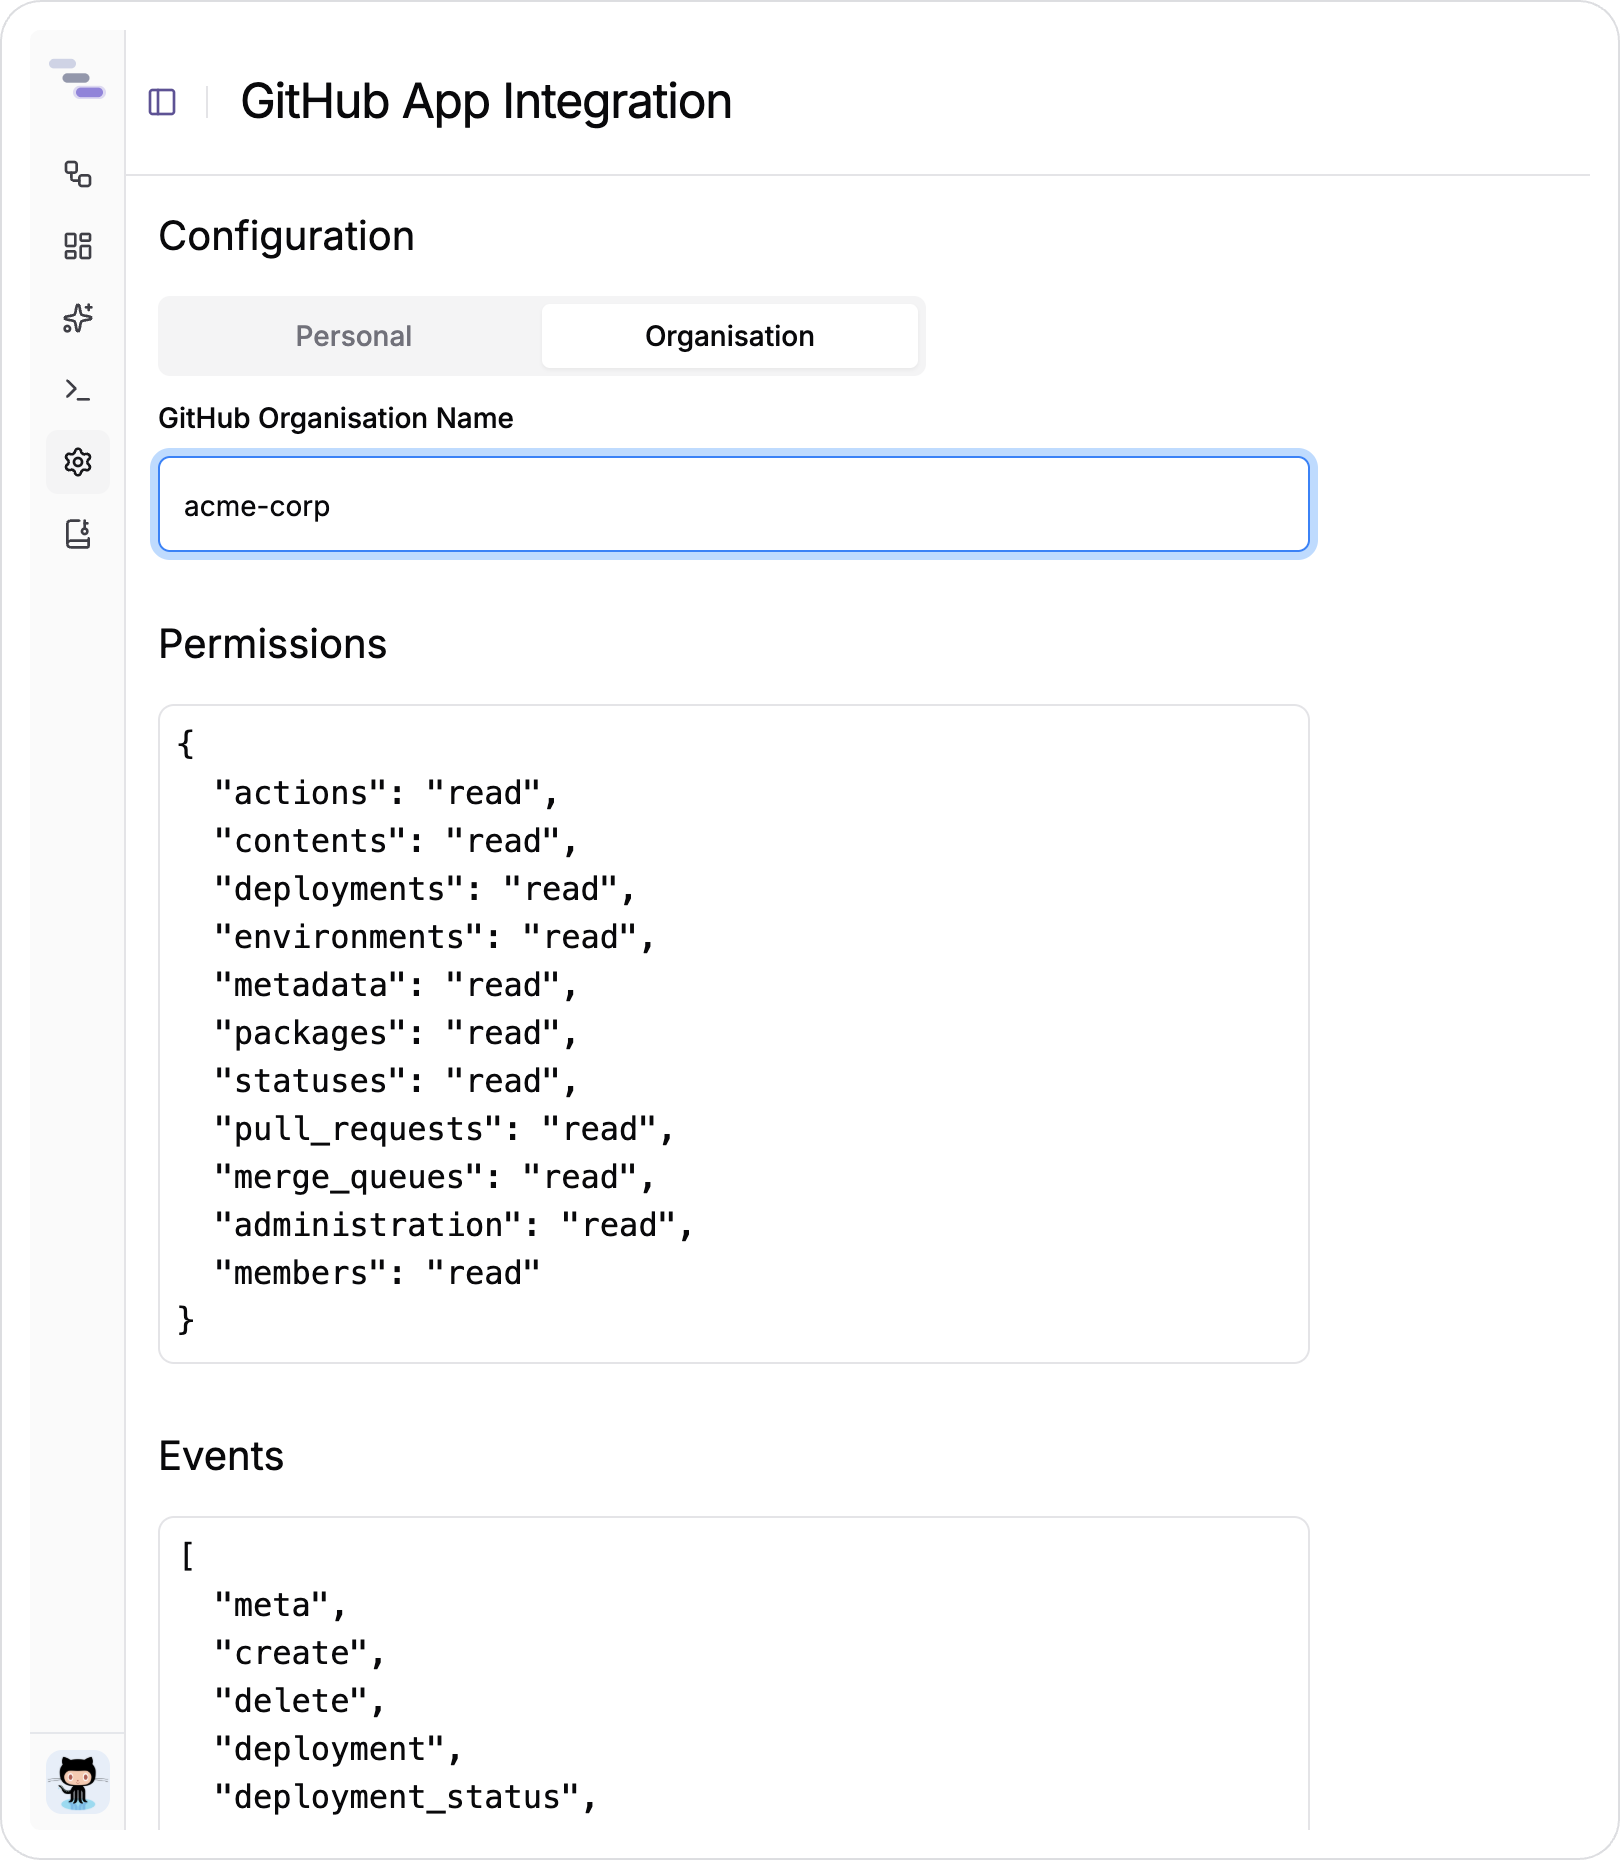Click the "Configuration" heading
1620x1860 pixels.
coord(287,237)
